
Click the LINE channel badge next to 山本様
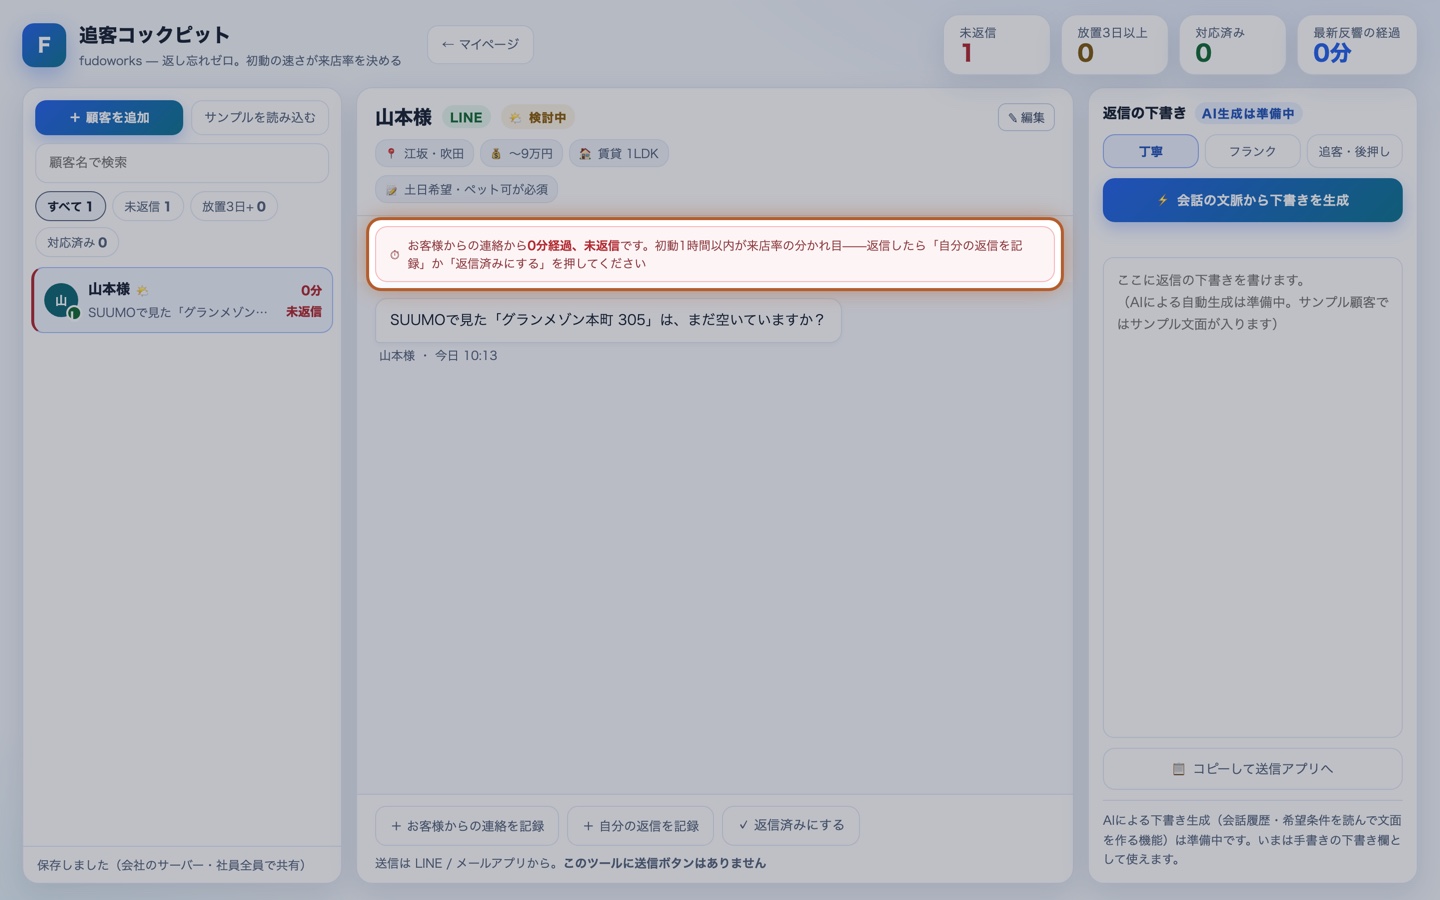click(x=466, y=117)
